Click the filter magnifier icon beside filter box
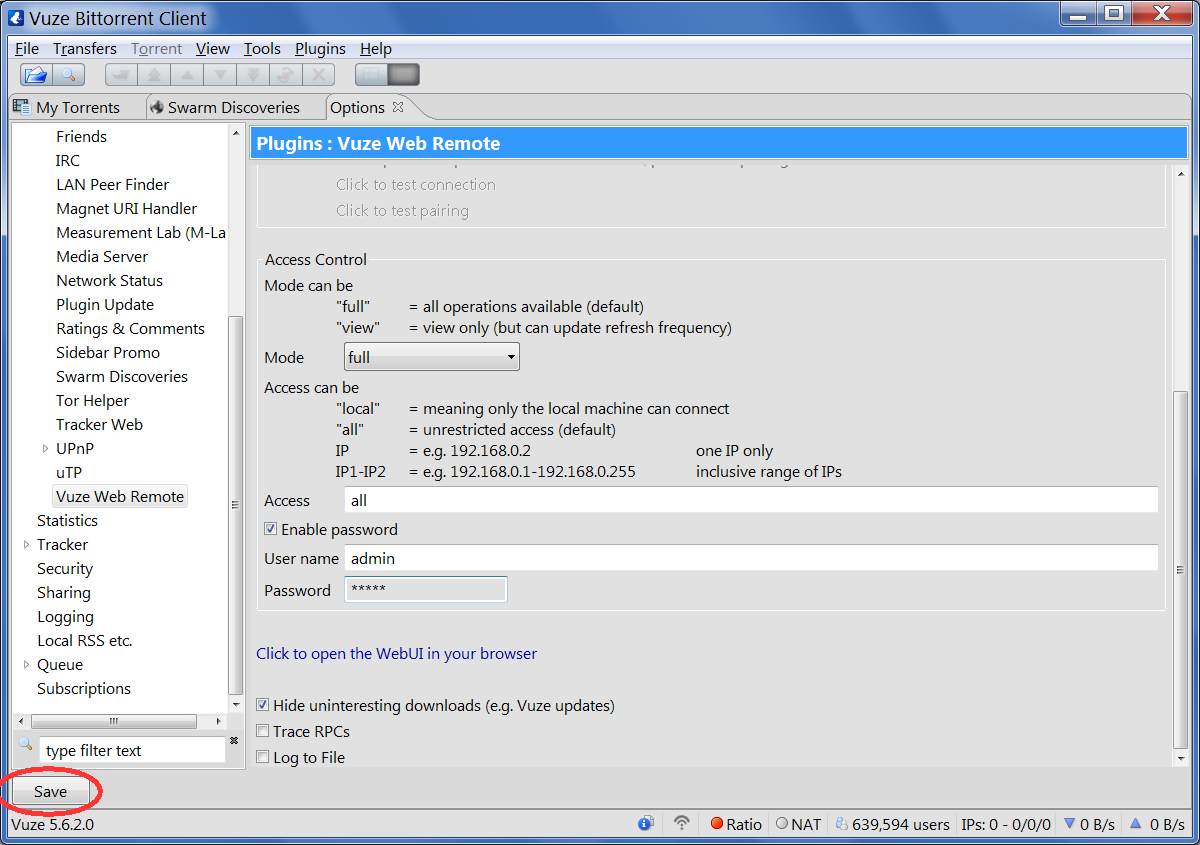 (26, 745)
